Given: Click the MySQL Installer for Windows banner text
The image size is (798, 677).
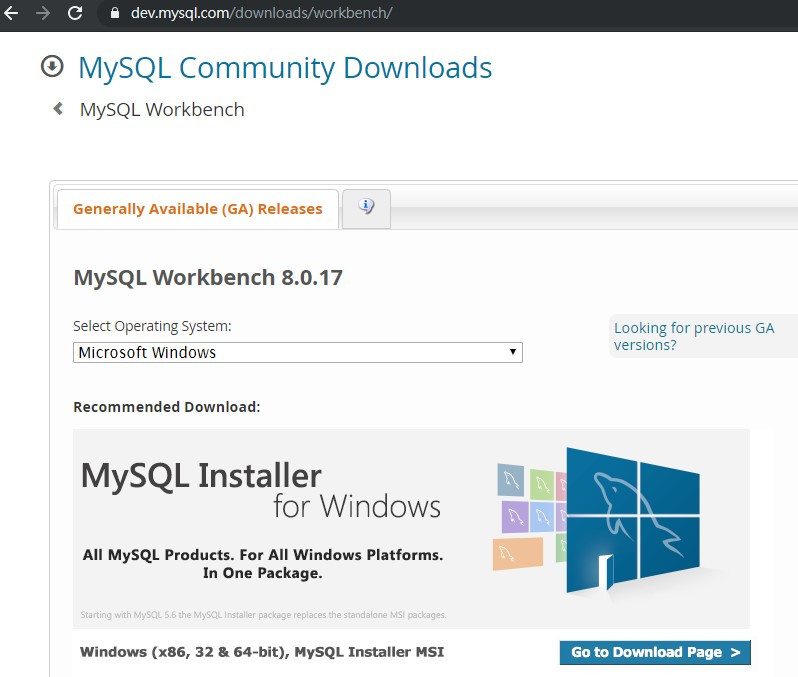Looking at the screenshot, I should pos(261,490).
